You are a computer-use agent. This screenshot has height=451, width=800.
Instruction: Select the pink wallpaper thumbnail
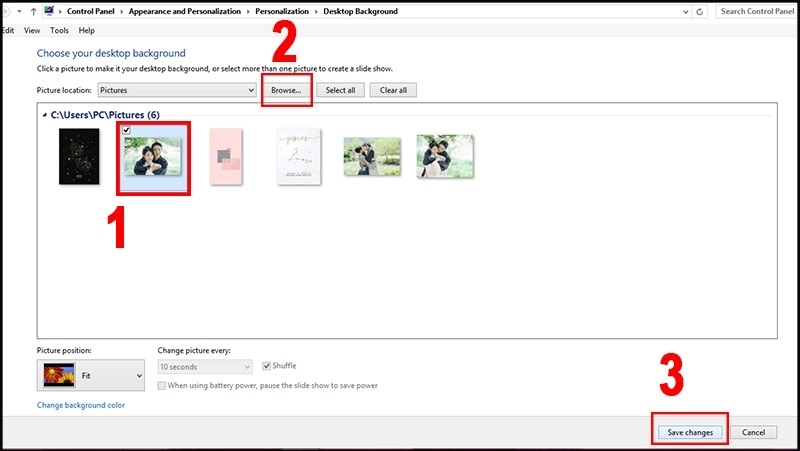tap(226, 156)
